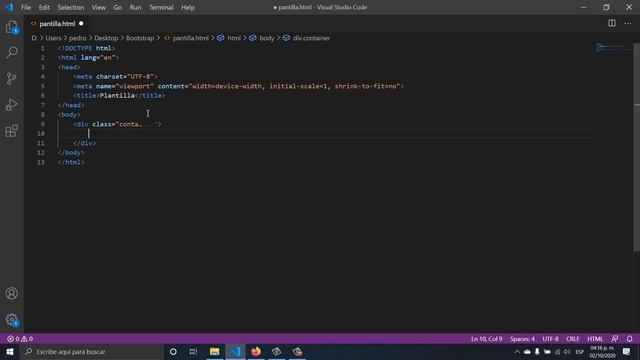
Task: Open the Manage gear icon
Action: pos(11,320)
